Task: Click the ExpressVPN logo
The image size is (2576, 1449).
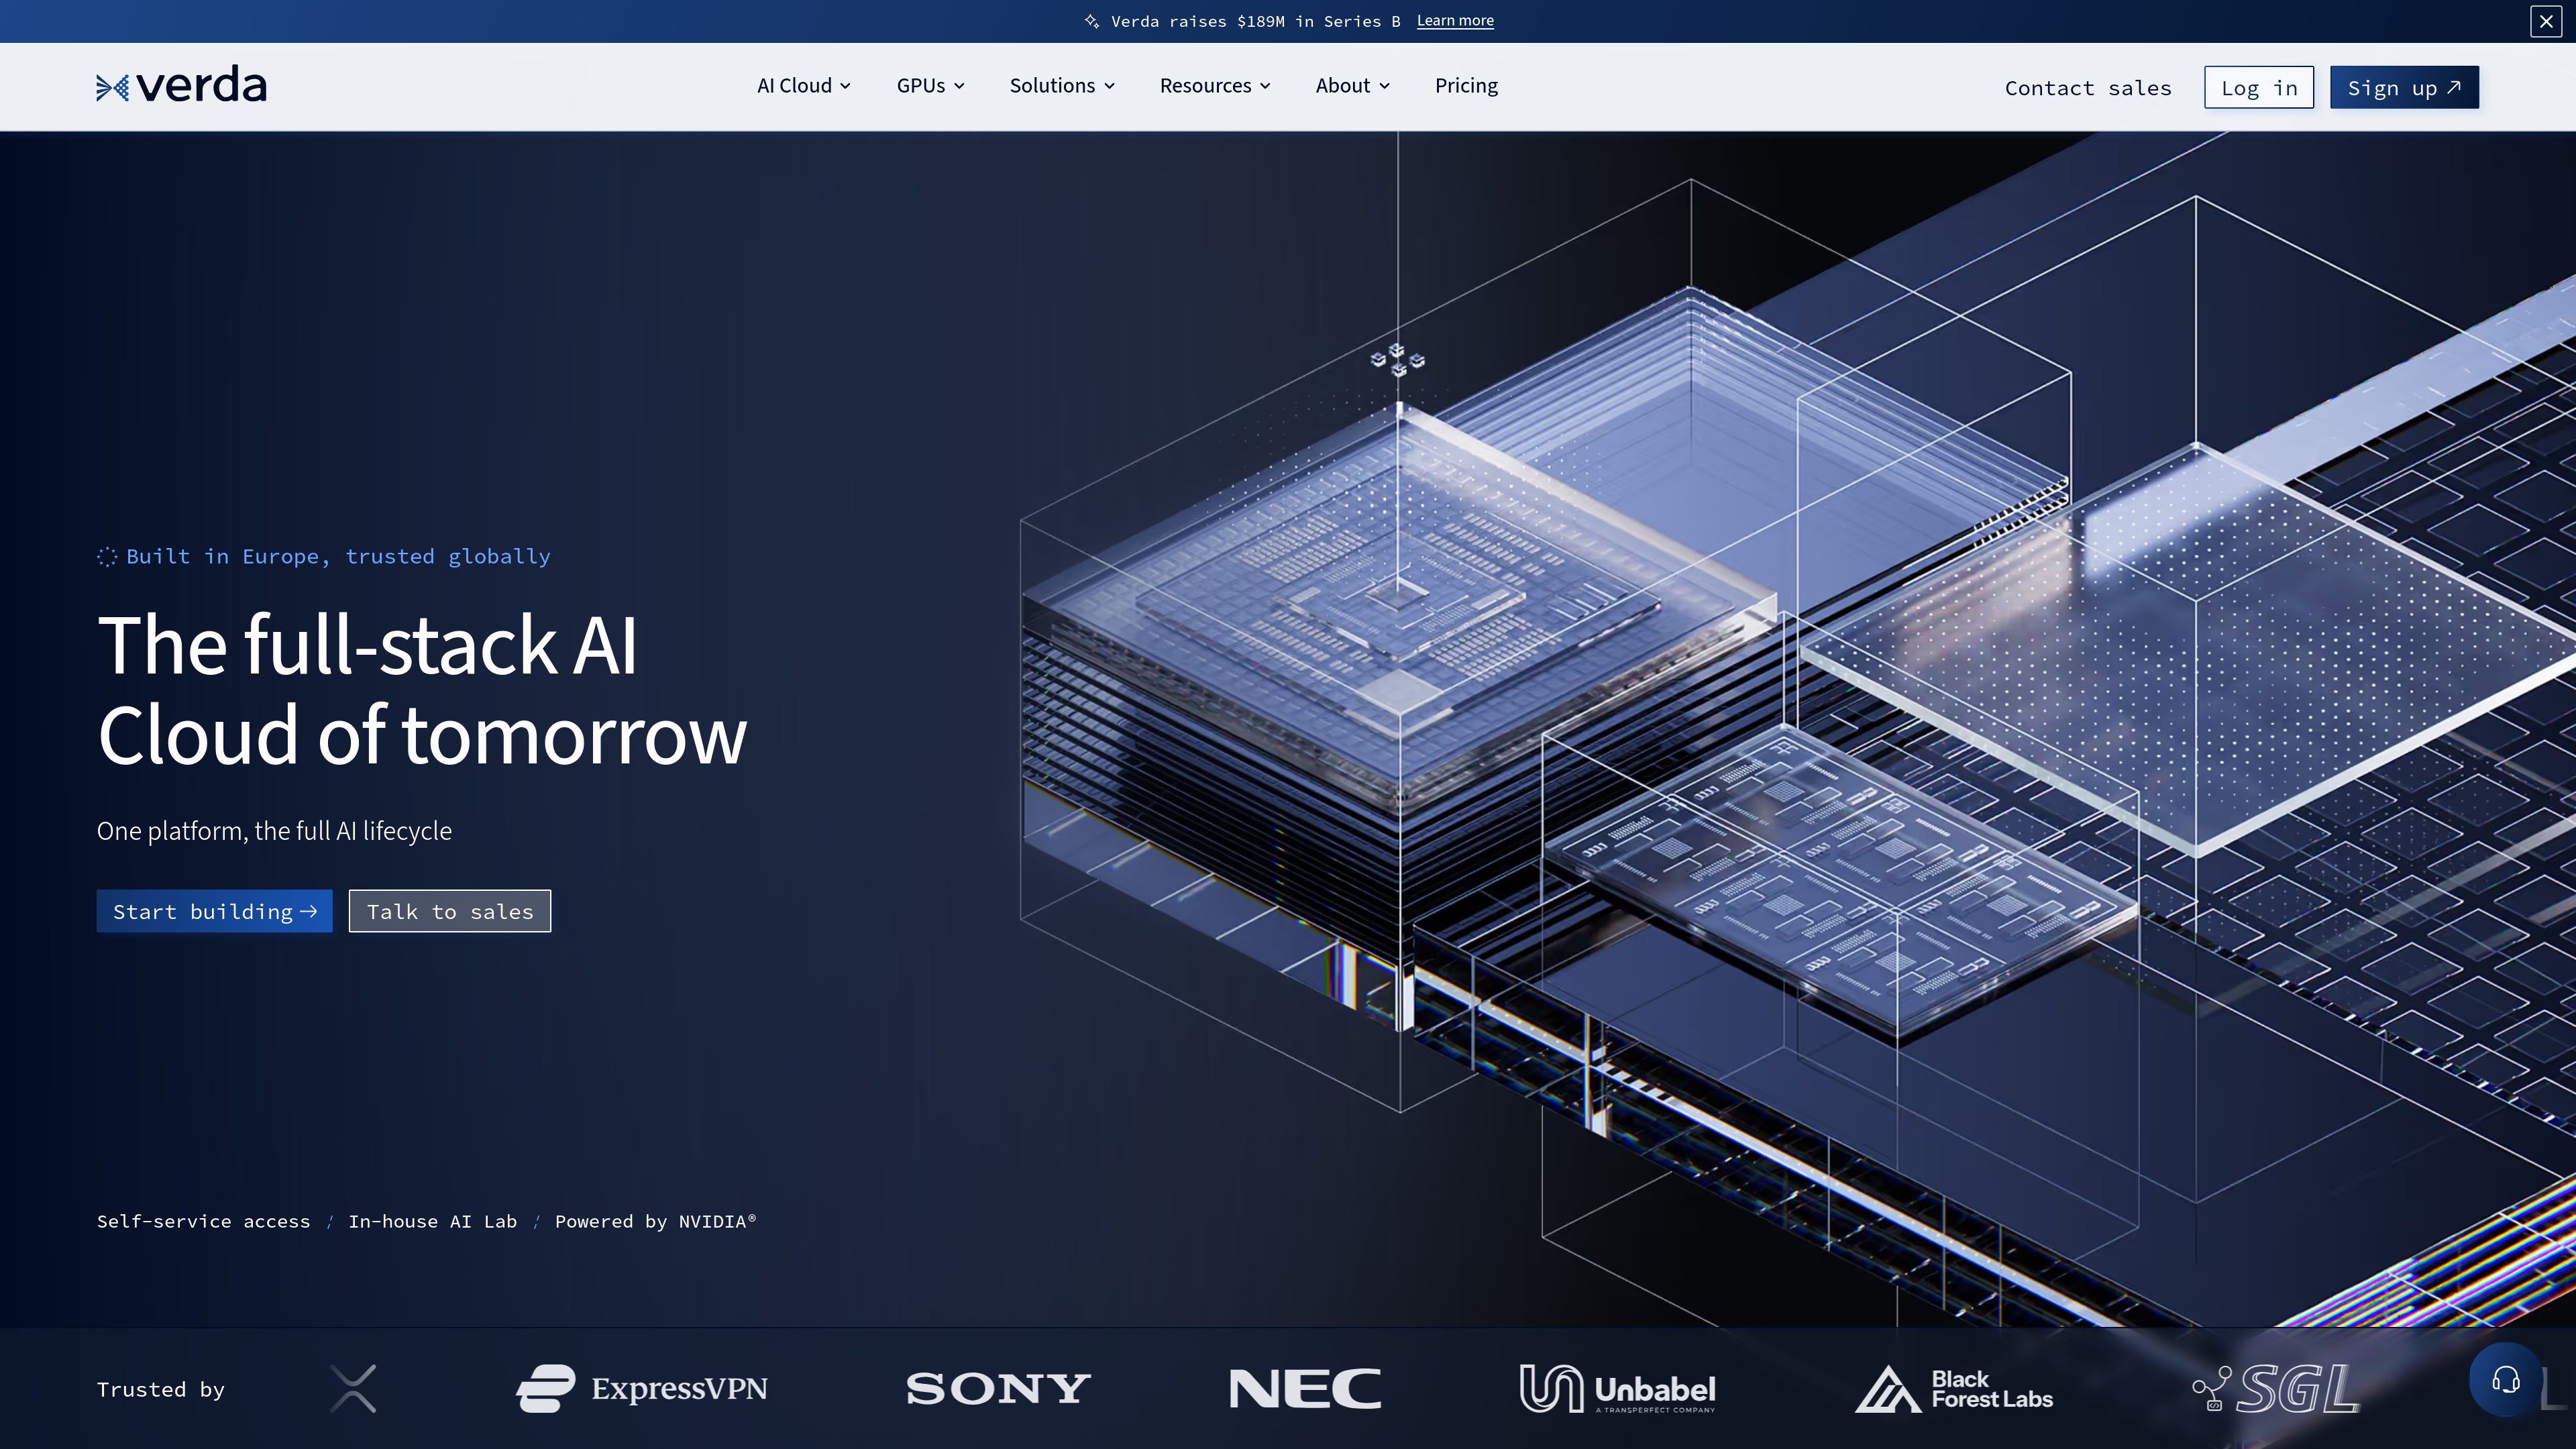Action: [642, 1388]
